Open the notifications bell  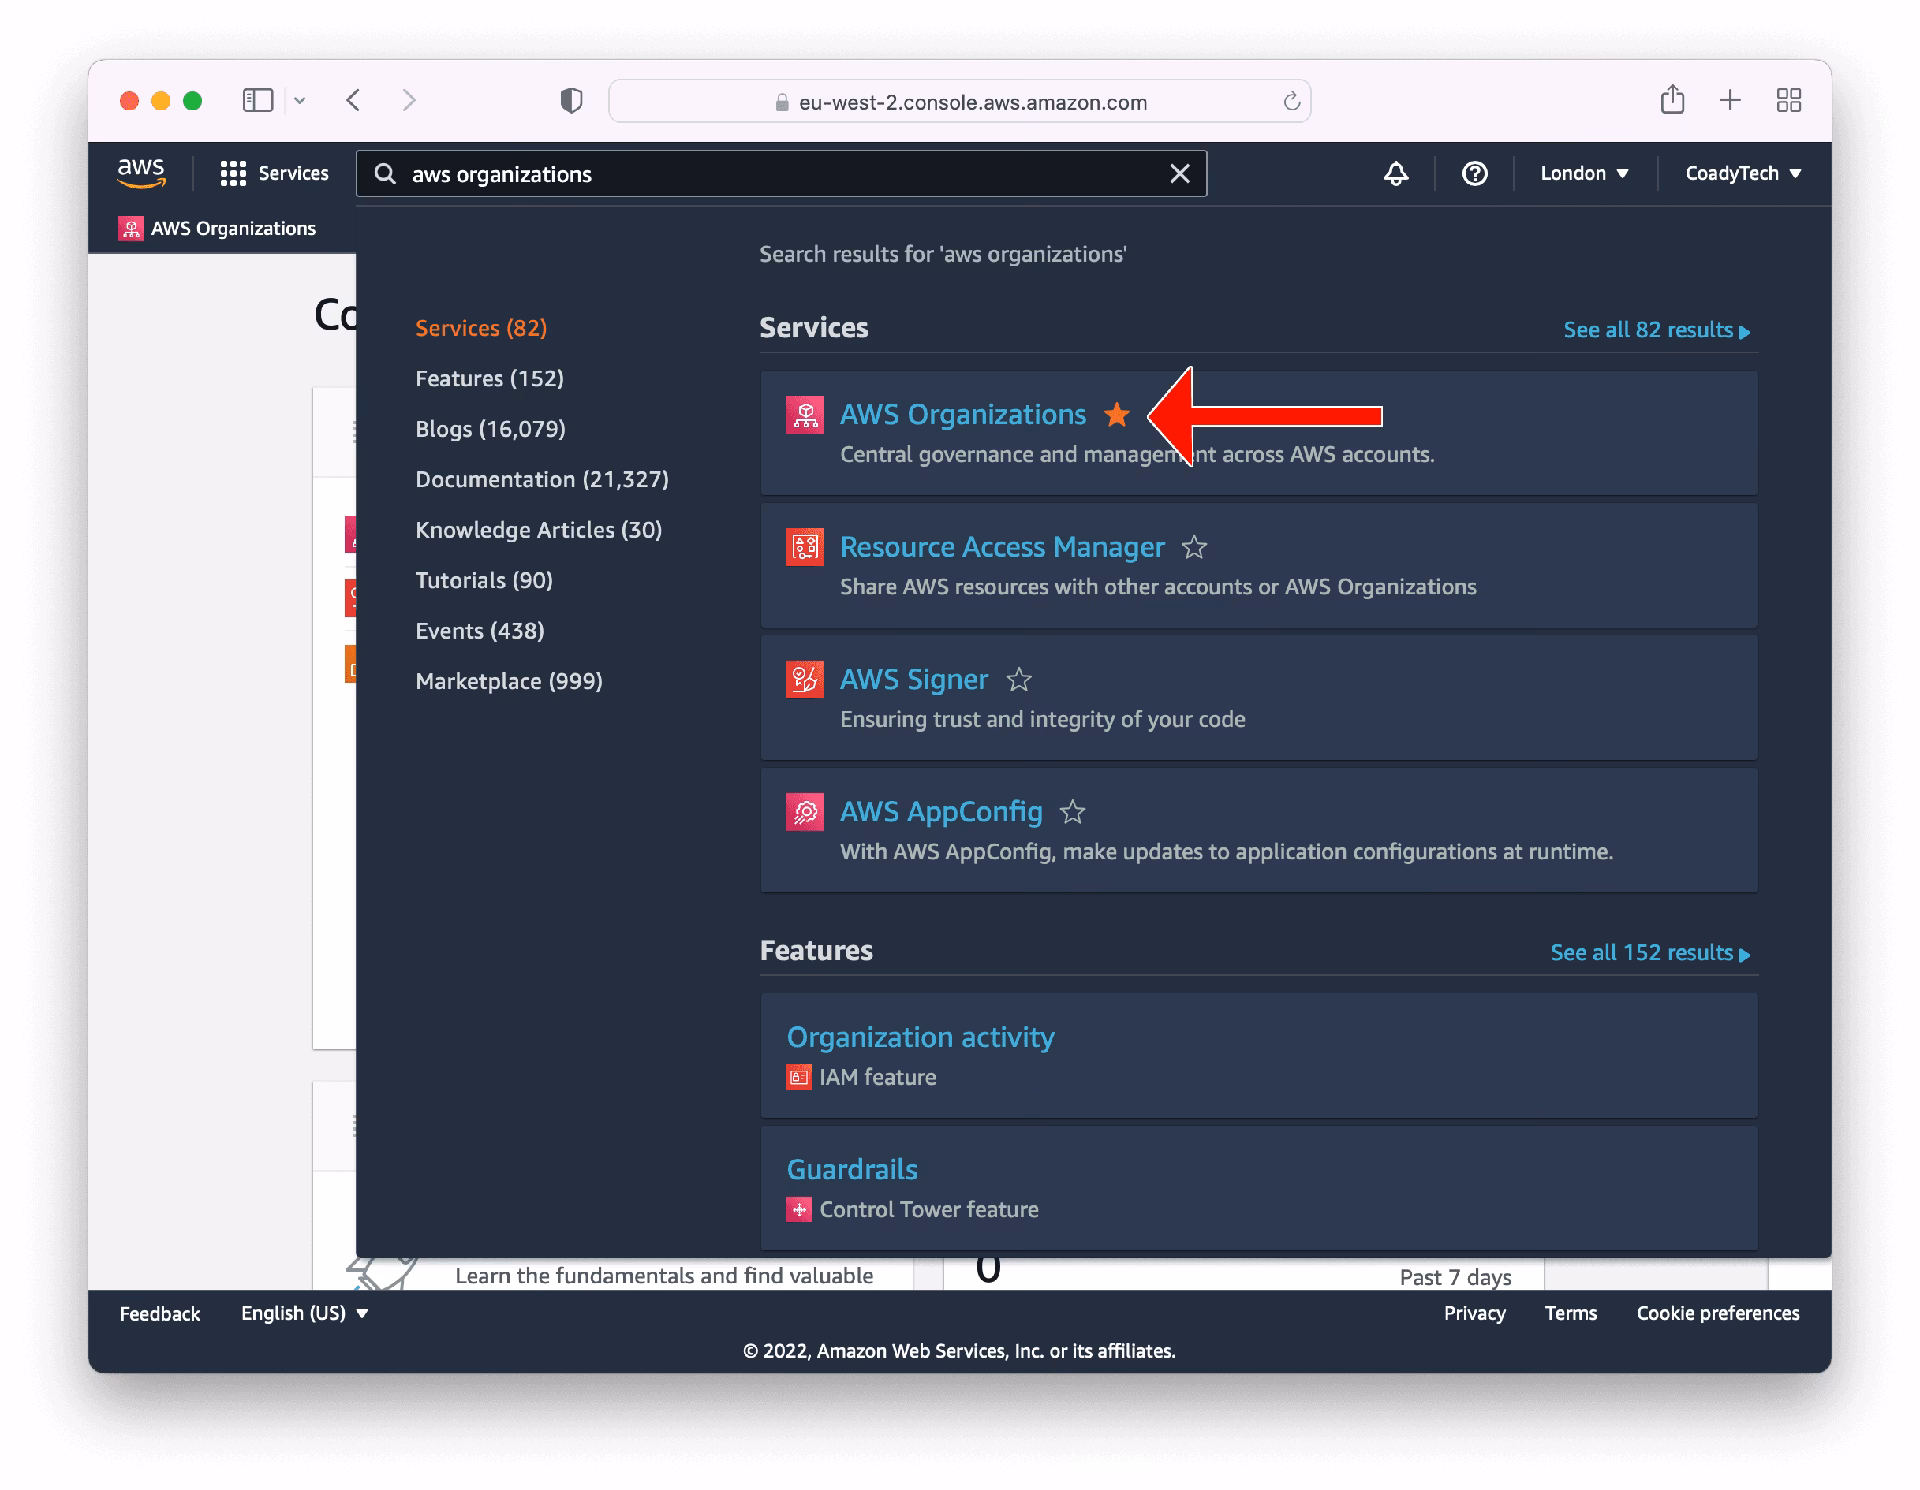pos(1396,173)
